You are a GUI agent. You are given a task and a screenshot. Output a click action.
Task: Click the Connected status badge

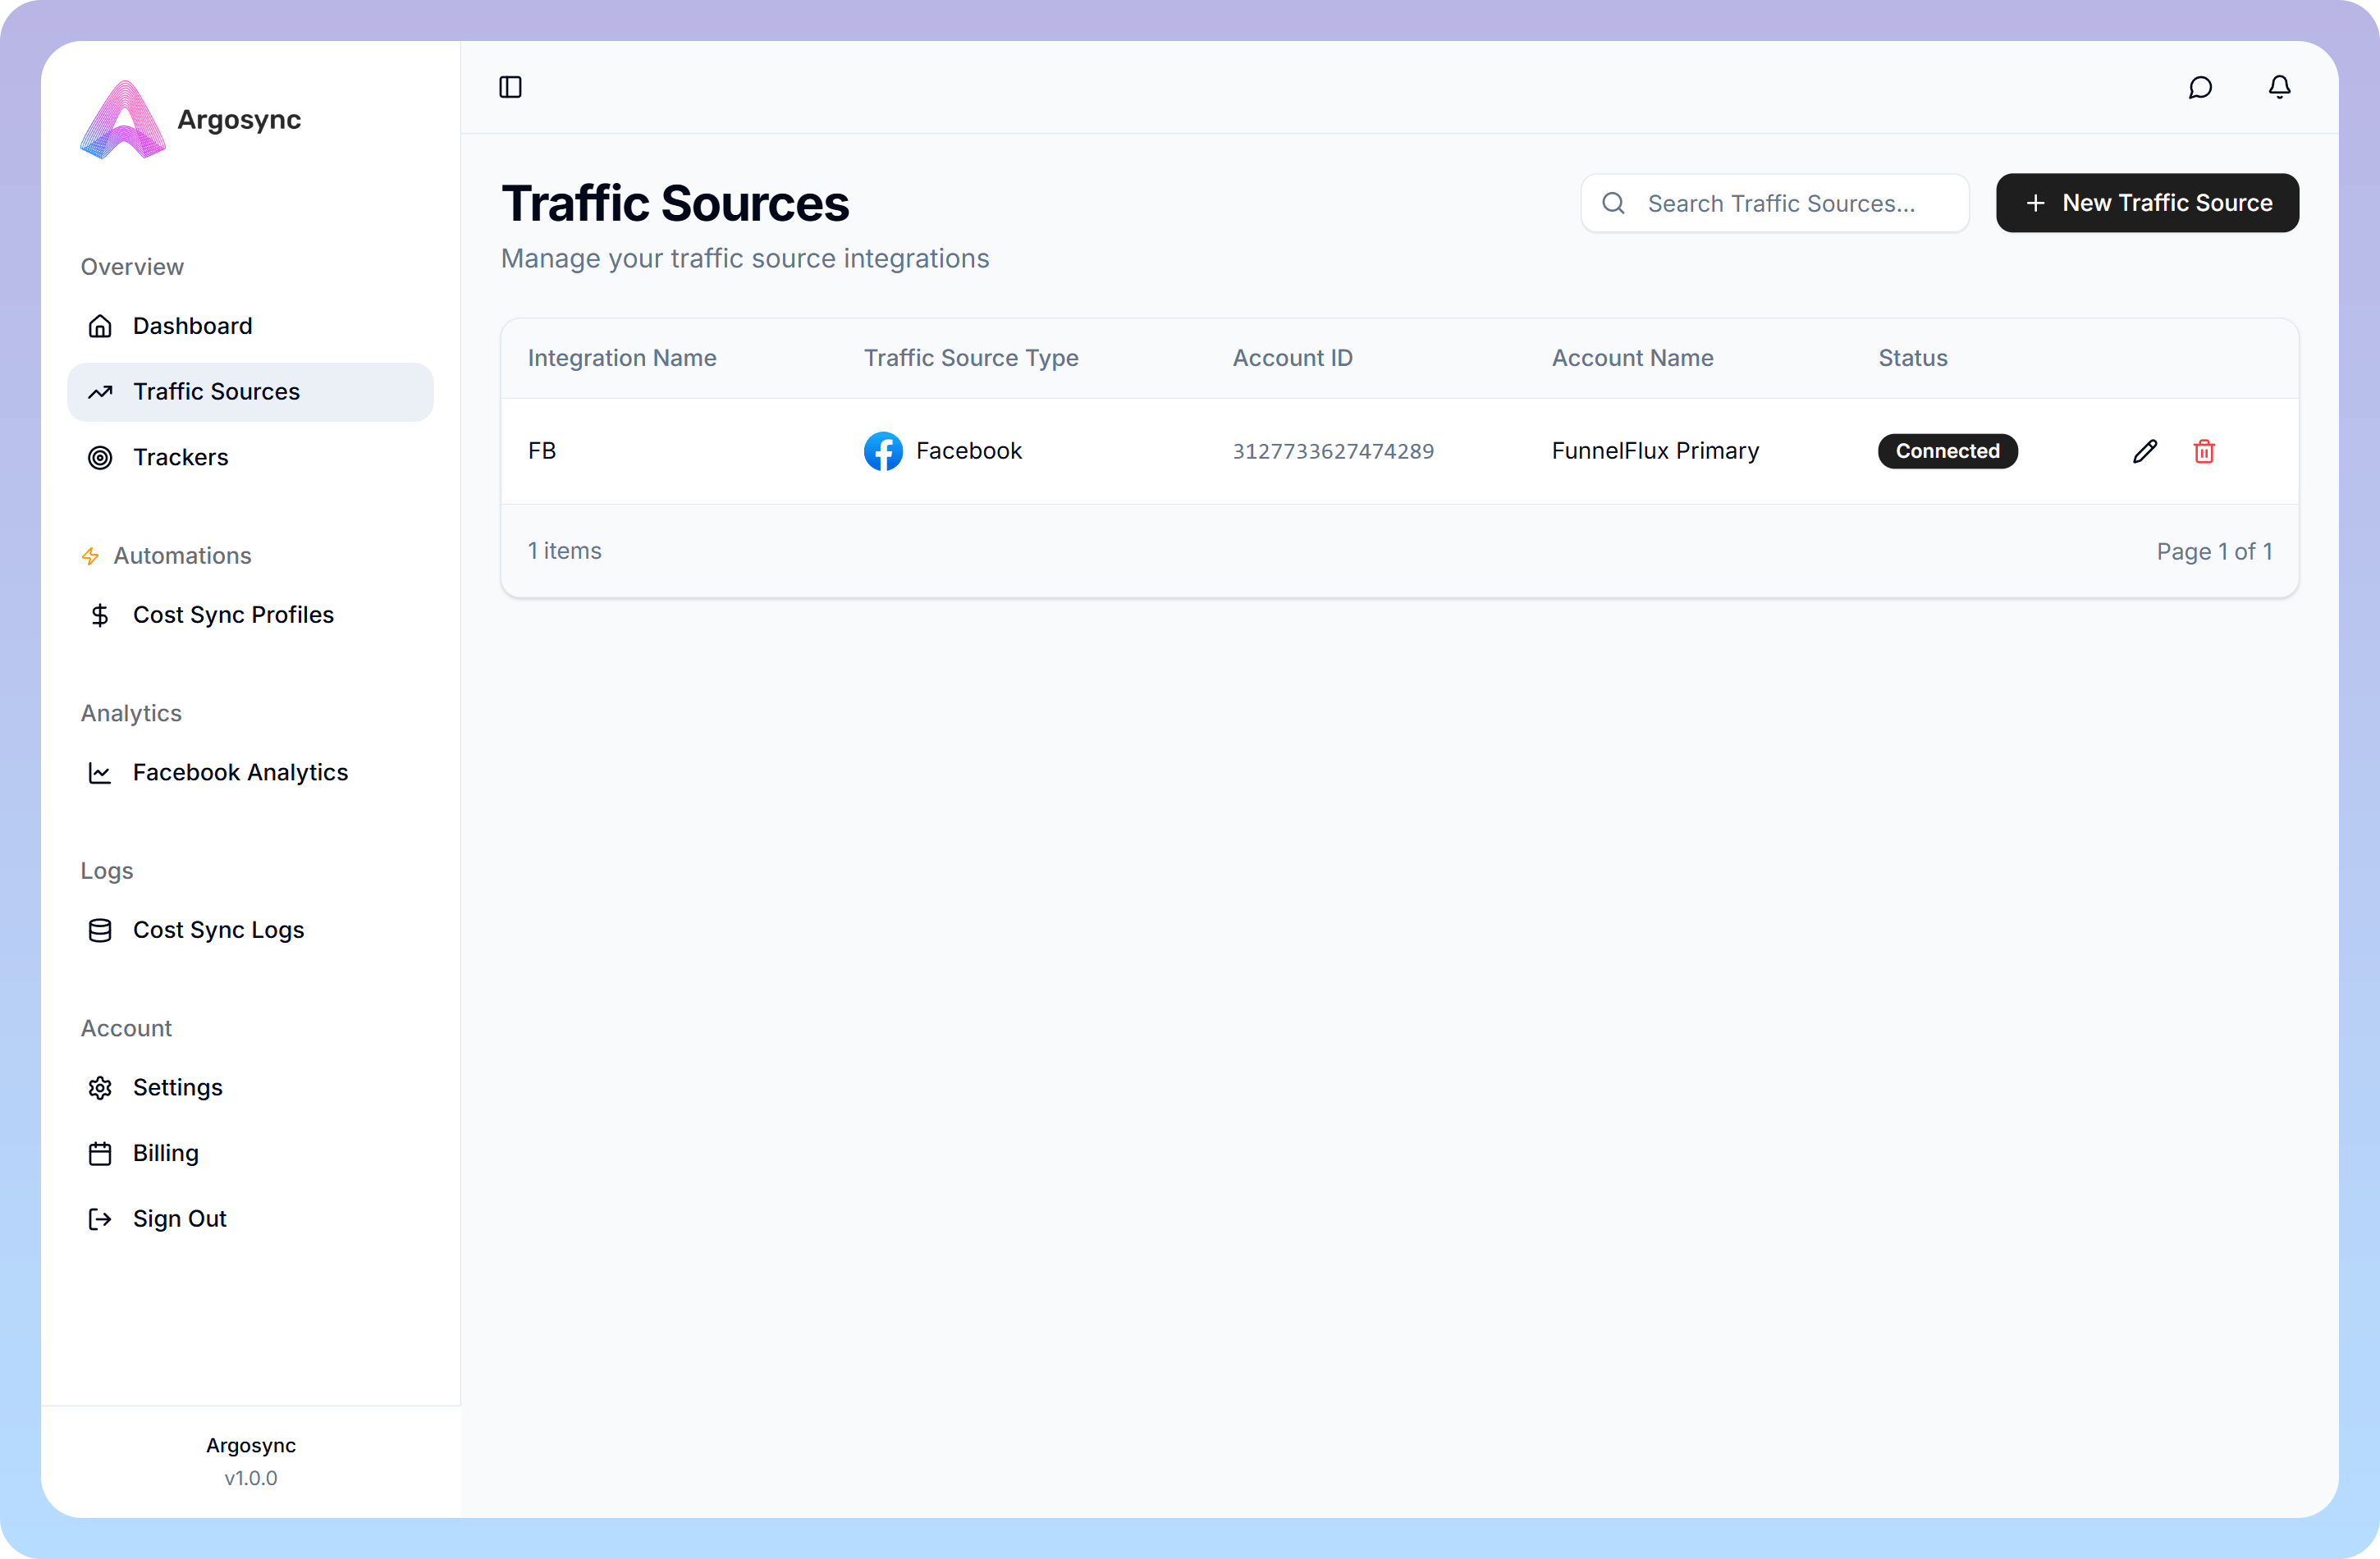1947,451
